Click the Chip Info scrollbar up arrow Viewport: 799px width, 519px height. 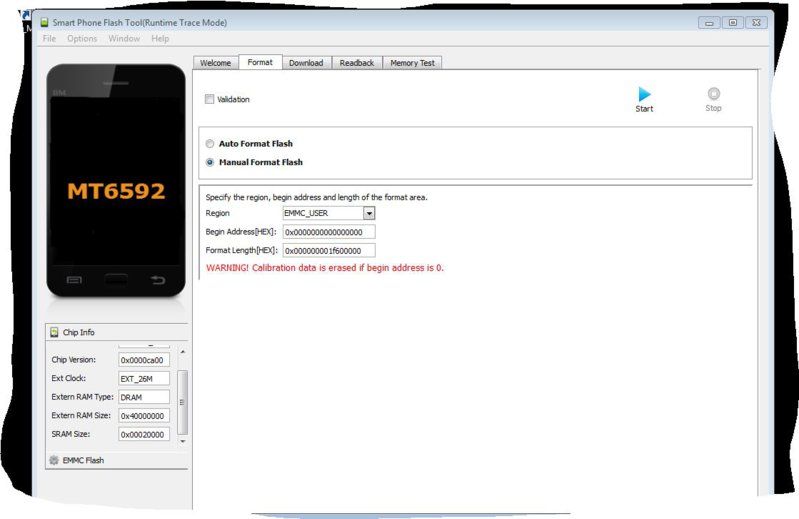point(182,351)
